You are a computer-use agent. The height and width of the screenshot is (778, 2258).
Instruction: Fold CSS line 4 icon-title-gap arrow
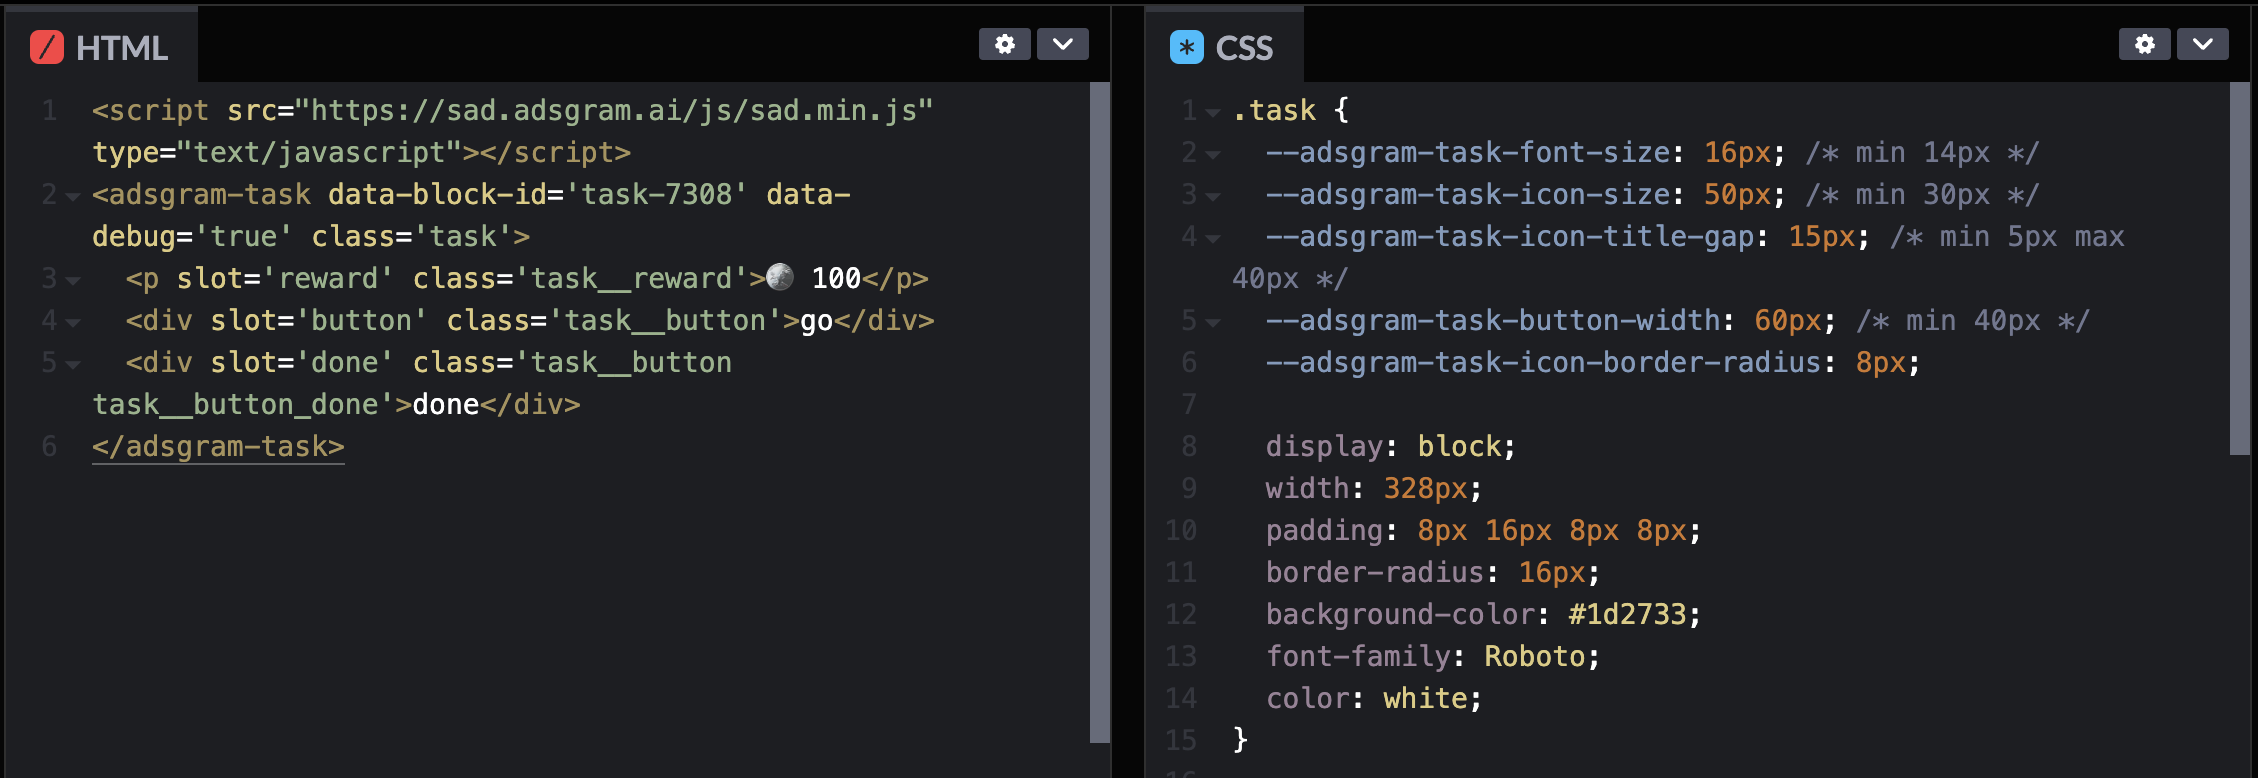click(x=1212, y=239)
